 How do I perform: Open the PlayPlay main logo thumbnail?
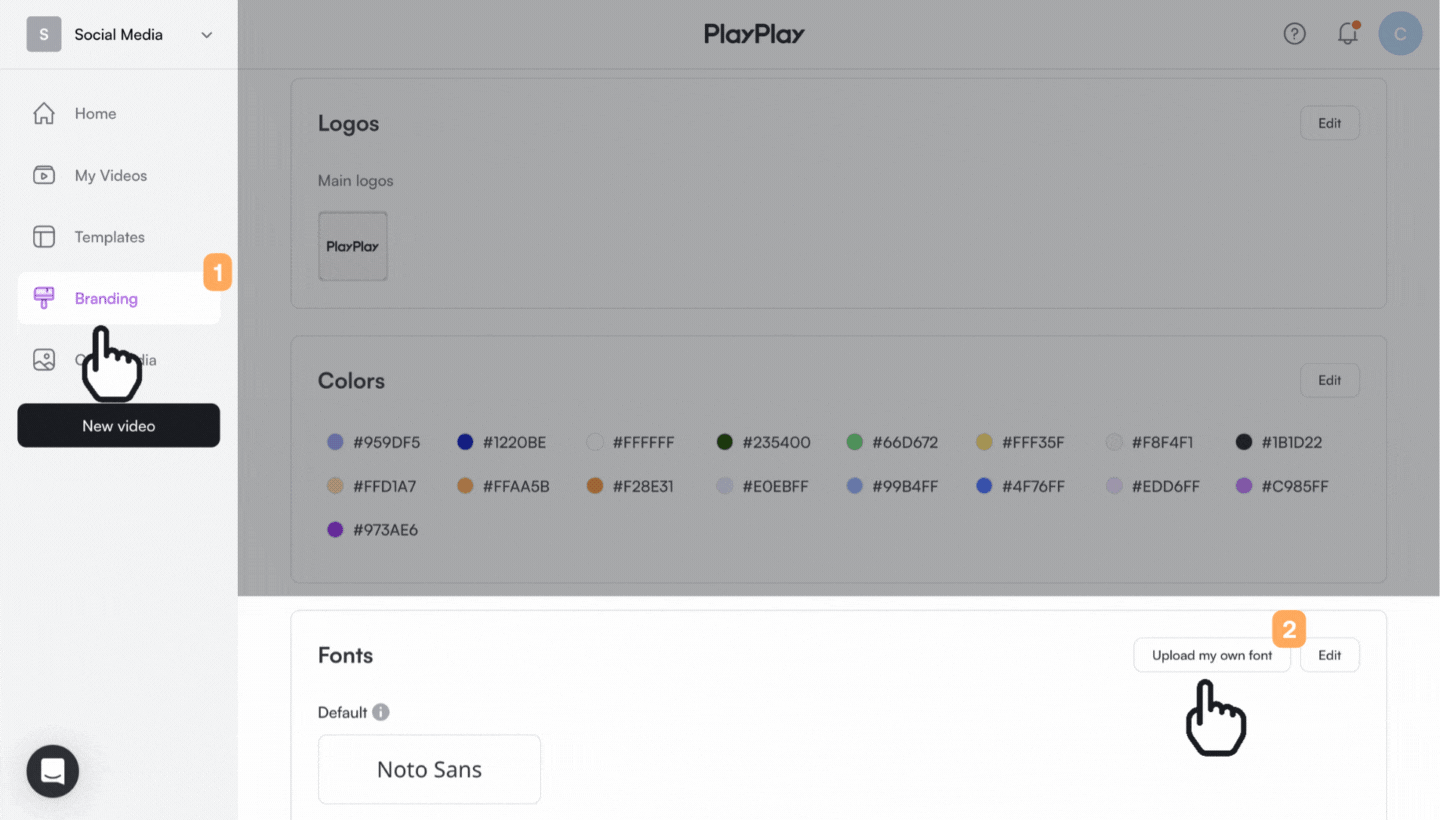tap(352, 246)
